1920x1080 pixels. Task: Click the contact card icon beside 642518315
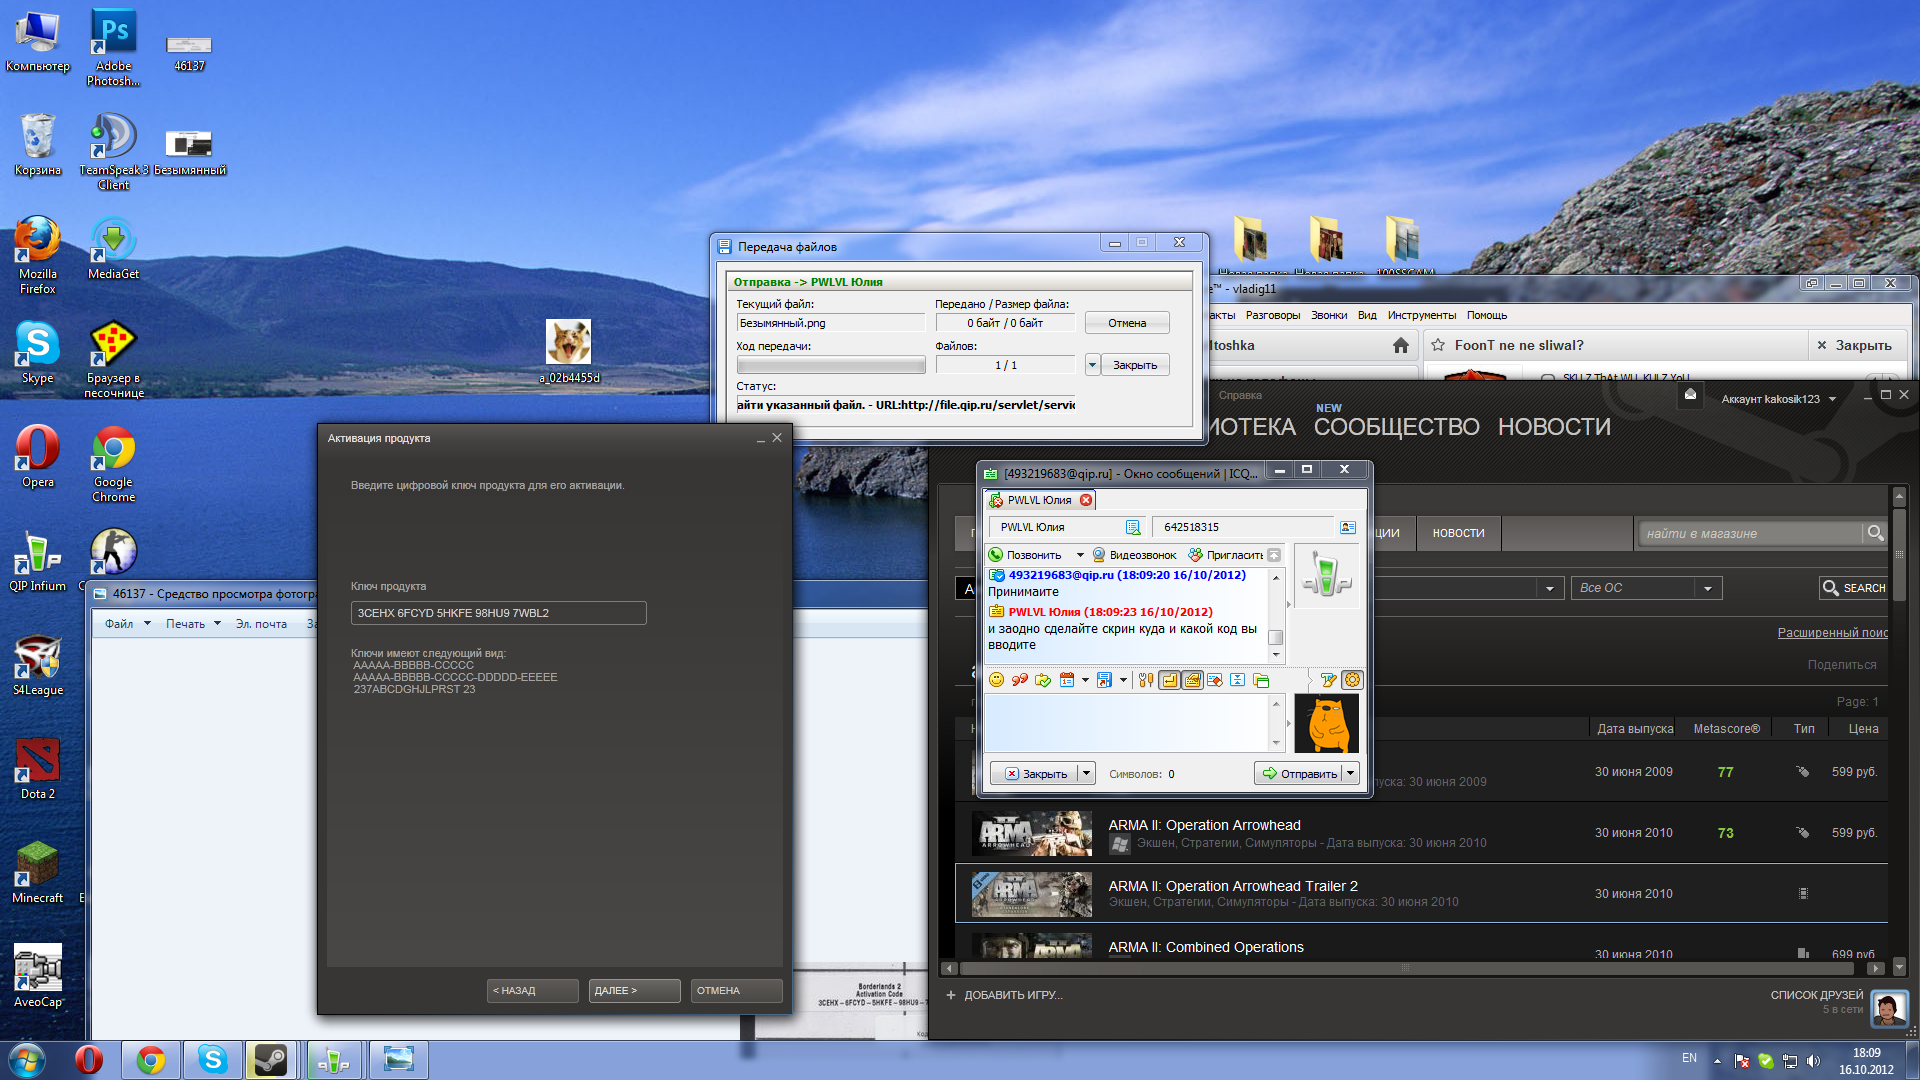1348,527
